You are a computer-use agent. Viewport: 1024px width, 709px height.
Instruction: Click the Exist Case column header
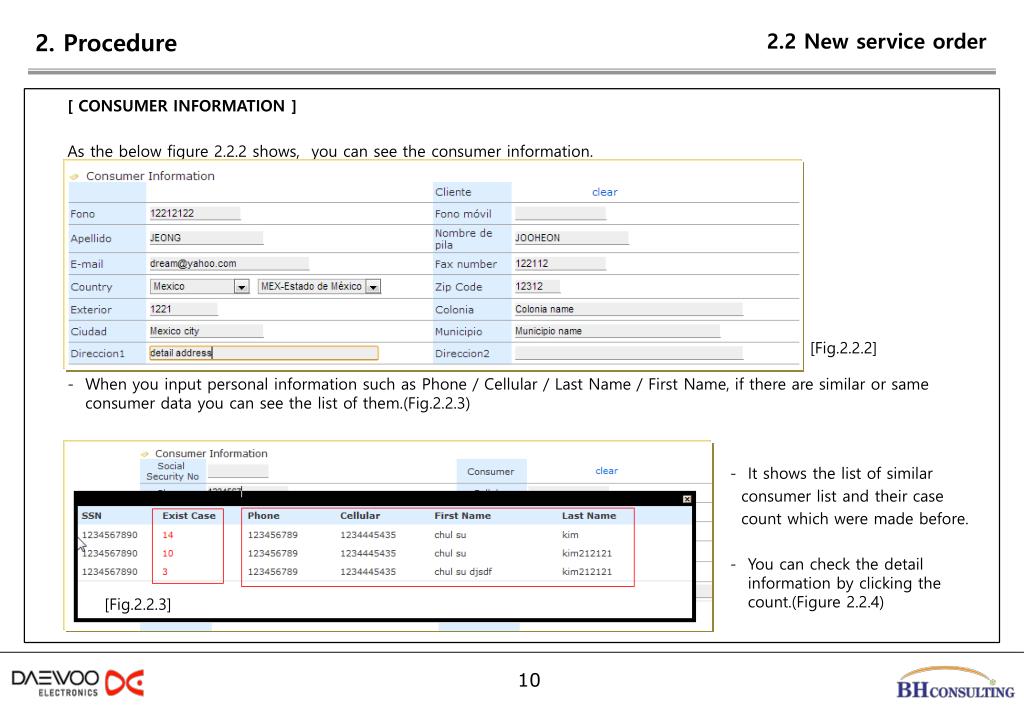pos(189,516)
